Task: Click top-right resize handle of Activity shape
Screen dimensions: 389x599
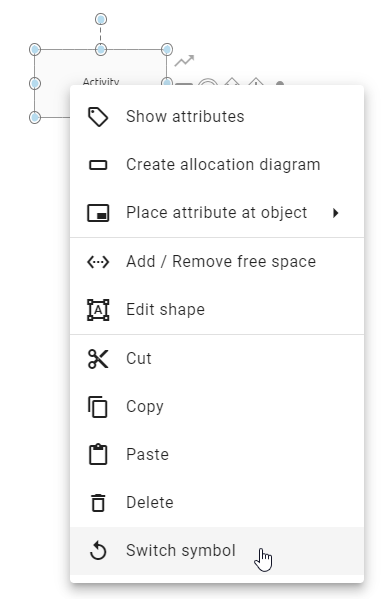Action: pyautogui.click(x=167, y=49)
